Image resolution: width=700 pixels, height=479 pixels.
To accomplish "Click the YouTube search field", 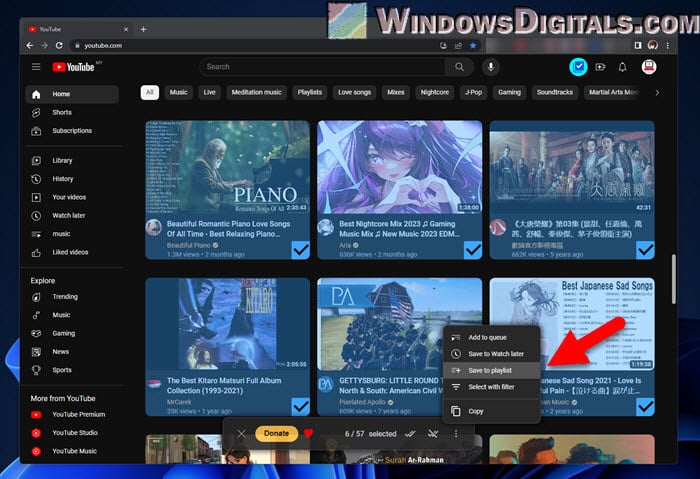I will (x=322, y=67).
